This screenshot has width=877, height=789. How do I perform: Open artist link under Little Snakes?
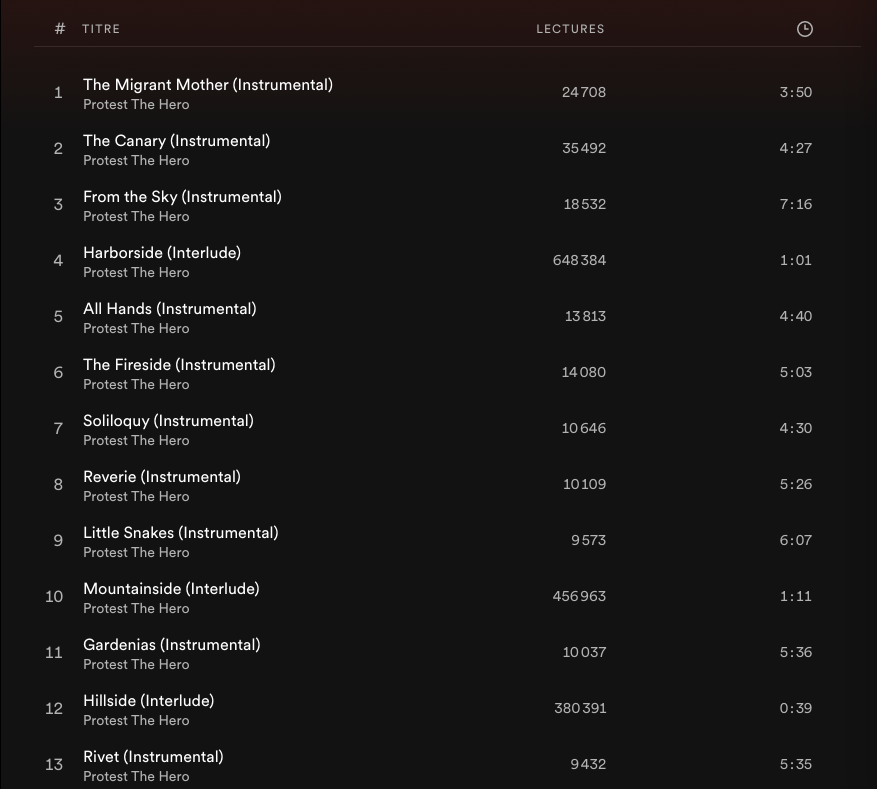[x=136, y=552]
